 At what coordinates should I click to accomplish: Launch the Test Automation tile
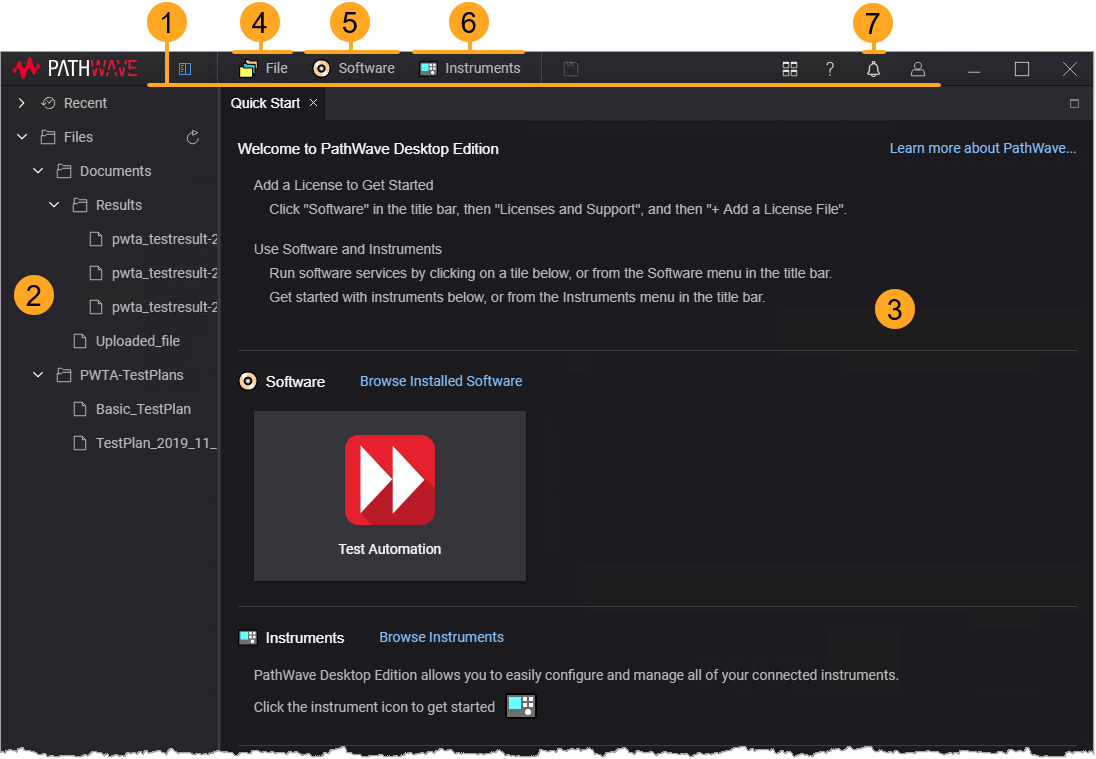[390, 495]
